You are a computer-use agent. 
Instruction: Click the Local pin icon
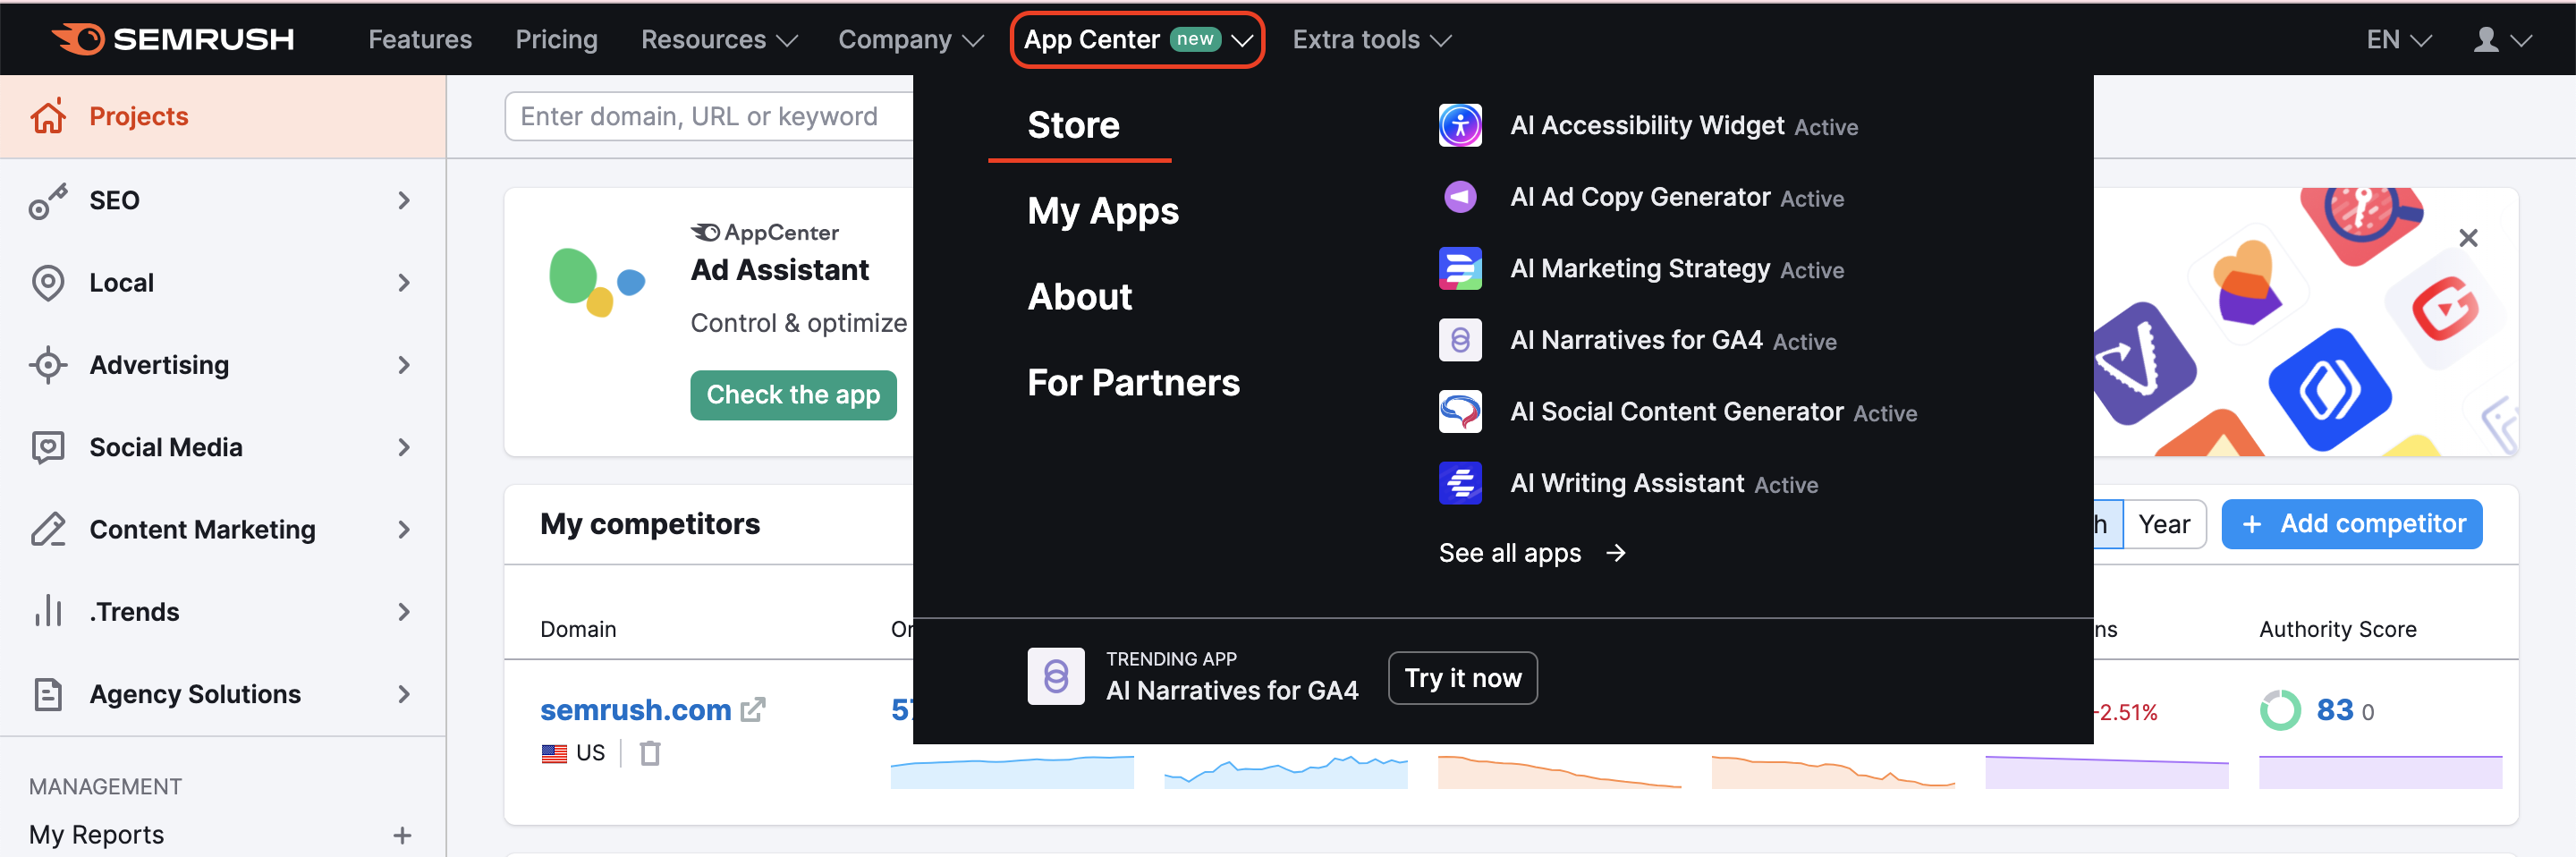click(48, 283)
